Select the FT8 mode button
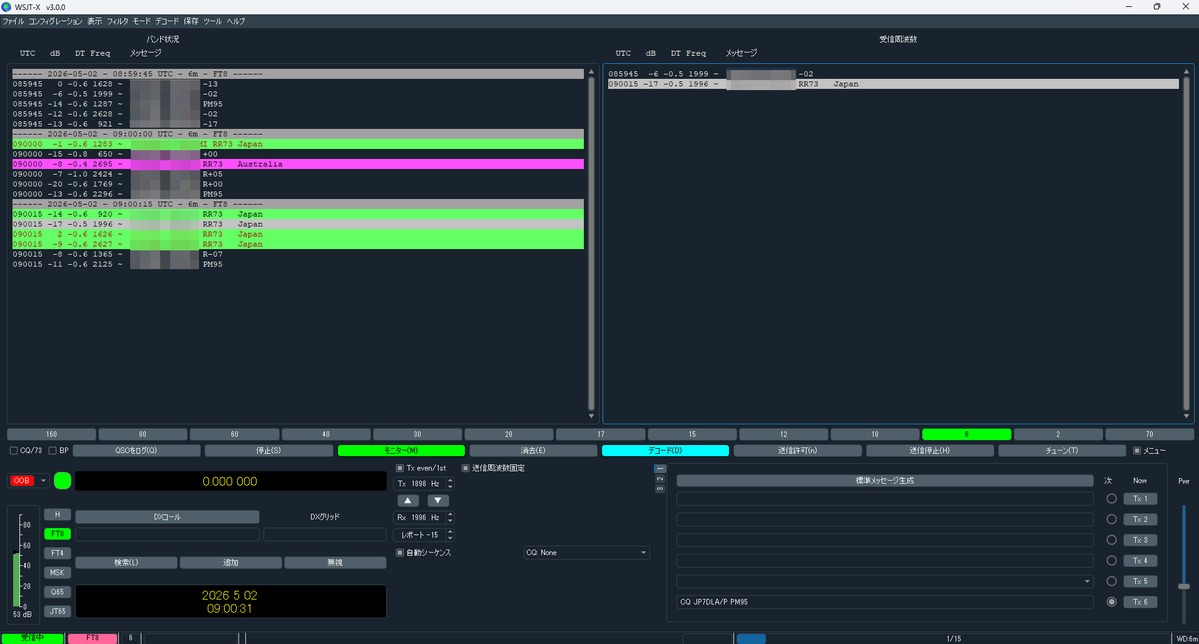 click(57, 534)
